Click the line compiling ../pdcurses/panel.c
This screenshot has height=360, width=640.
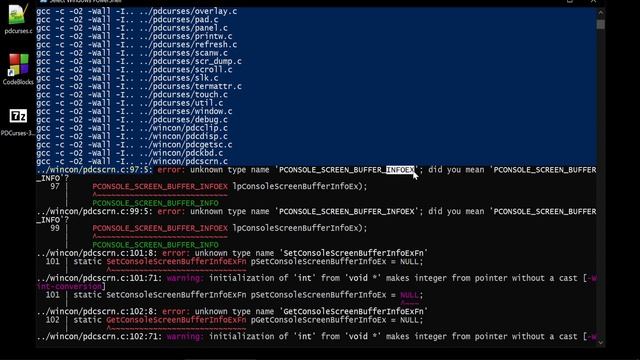[132, 28]
